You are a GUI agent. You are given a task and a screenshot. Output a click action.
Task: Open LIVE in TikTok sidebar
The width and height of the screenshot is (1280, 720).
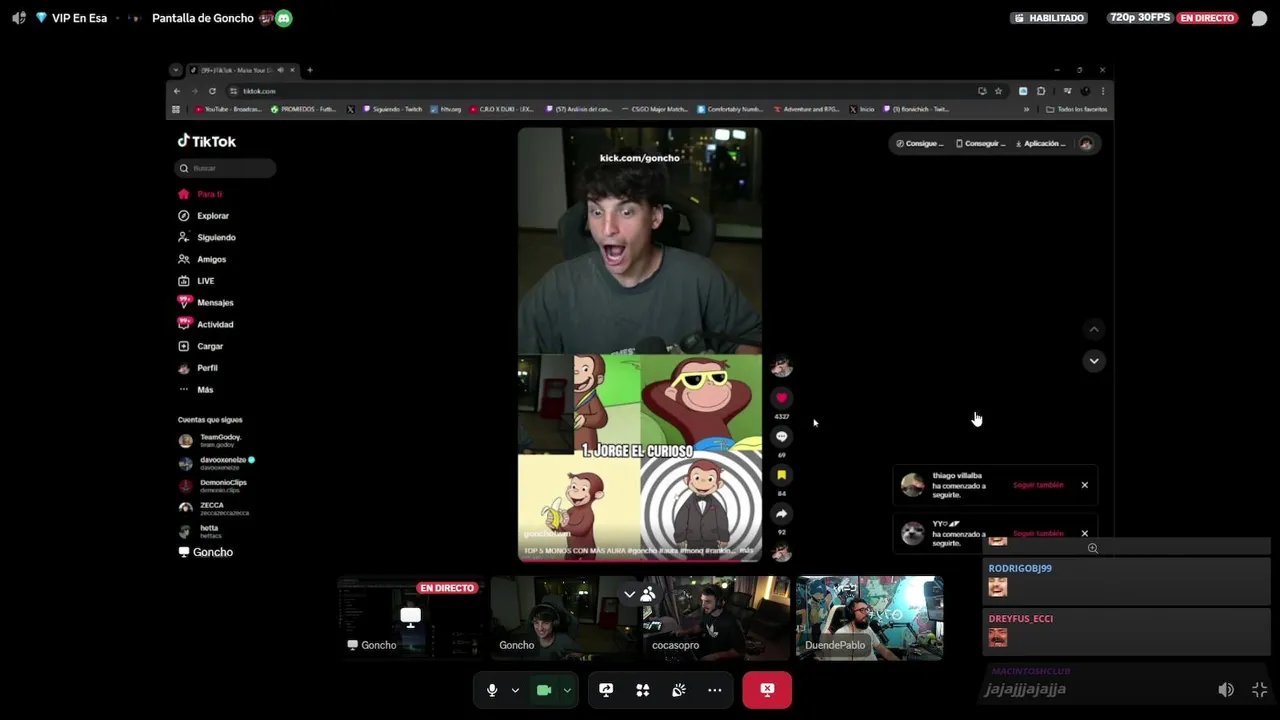point(205,281)
